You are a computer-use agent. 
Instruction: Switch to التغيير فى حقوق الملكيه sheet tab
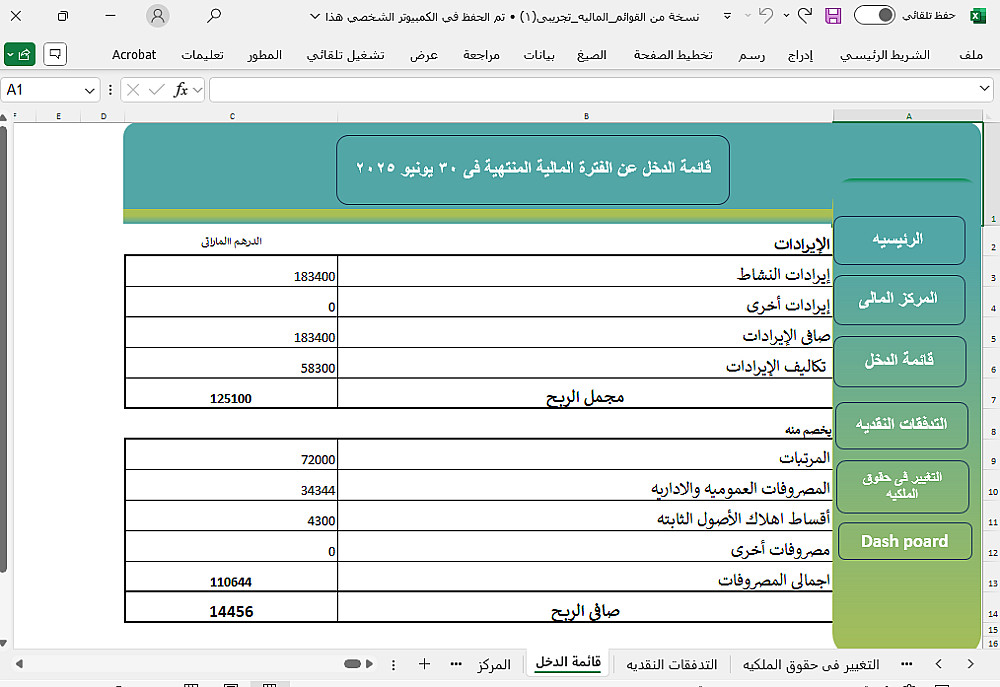(811, 665)
